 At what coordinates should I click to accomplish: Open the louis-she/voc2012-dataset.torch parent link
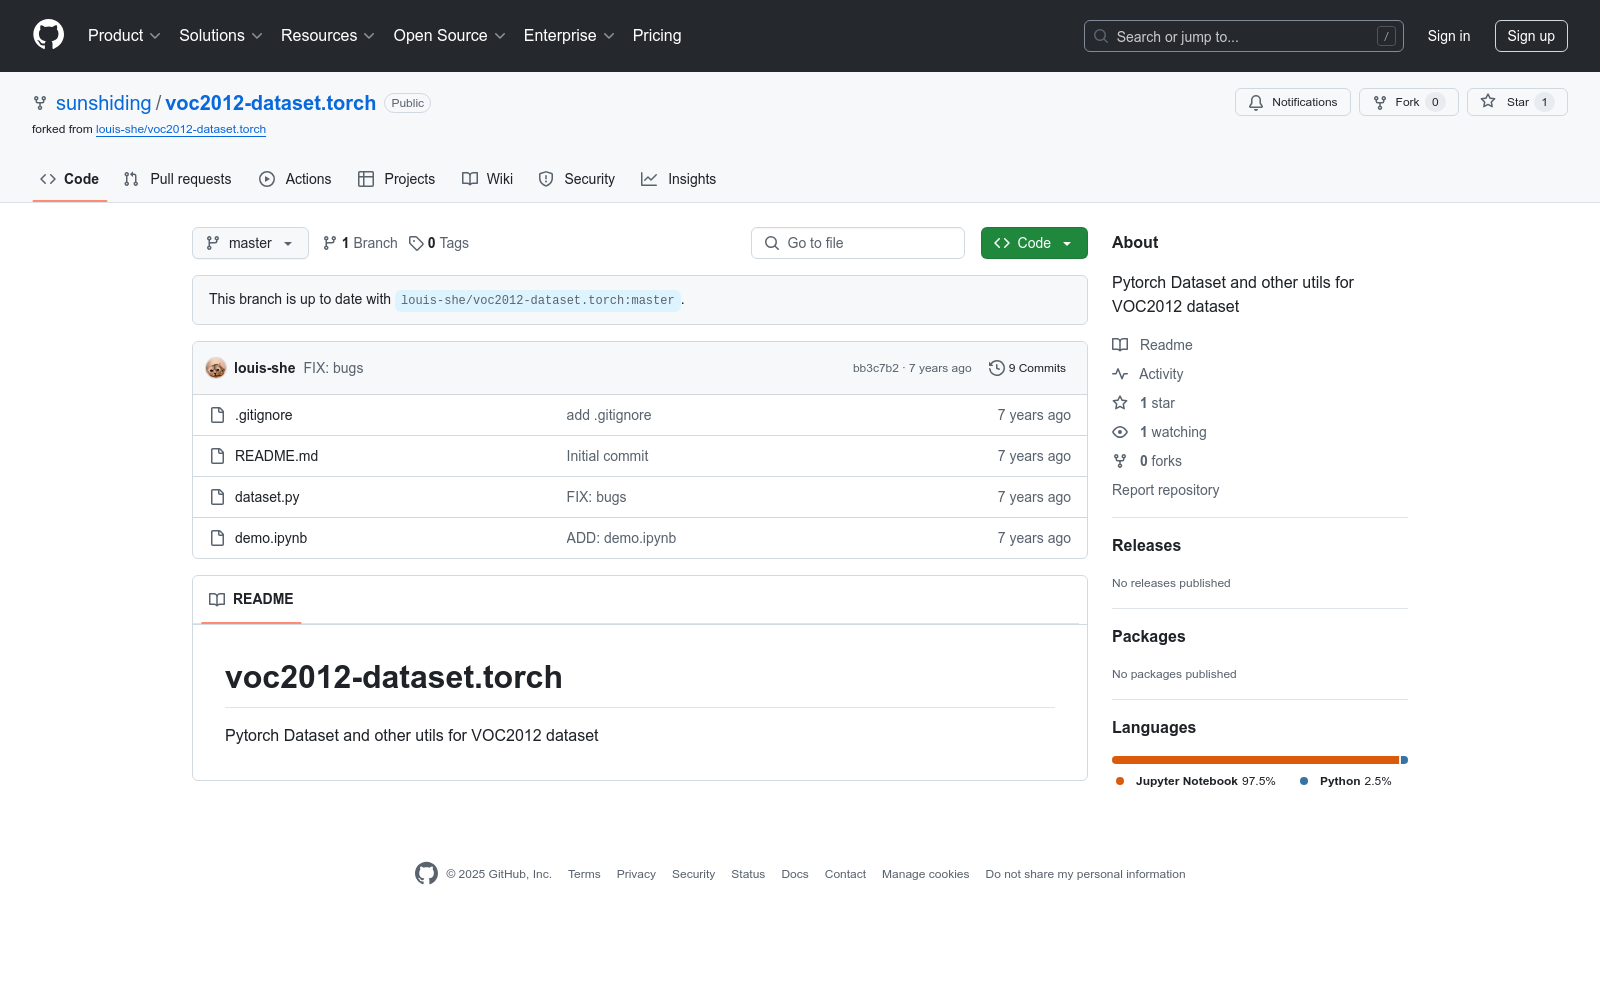coord(181,129)
